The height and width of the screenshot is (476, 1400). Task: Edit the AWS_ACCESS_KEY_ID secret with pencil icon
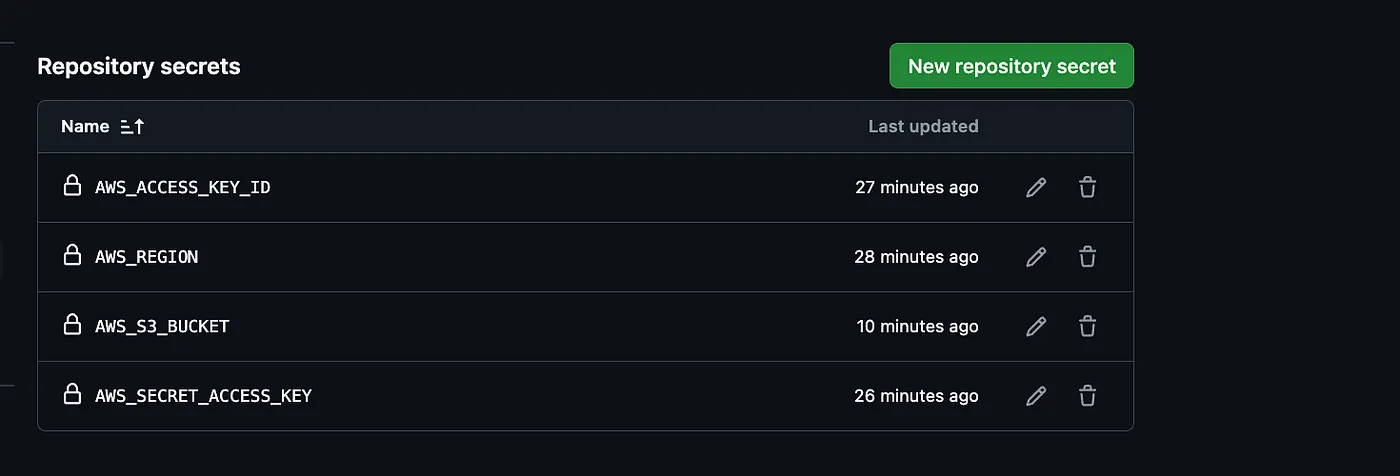(x=1036, y=187)
